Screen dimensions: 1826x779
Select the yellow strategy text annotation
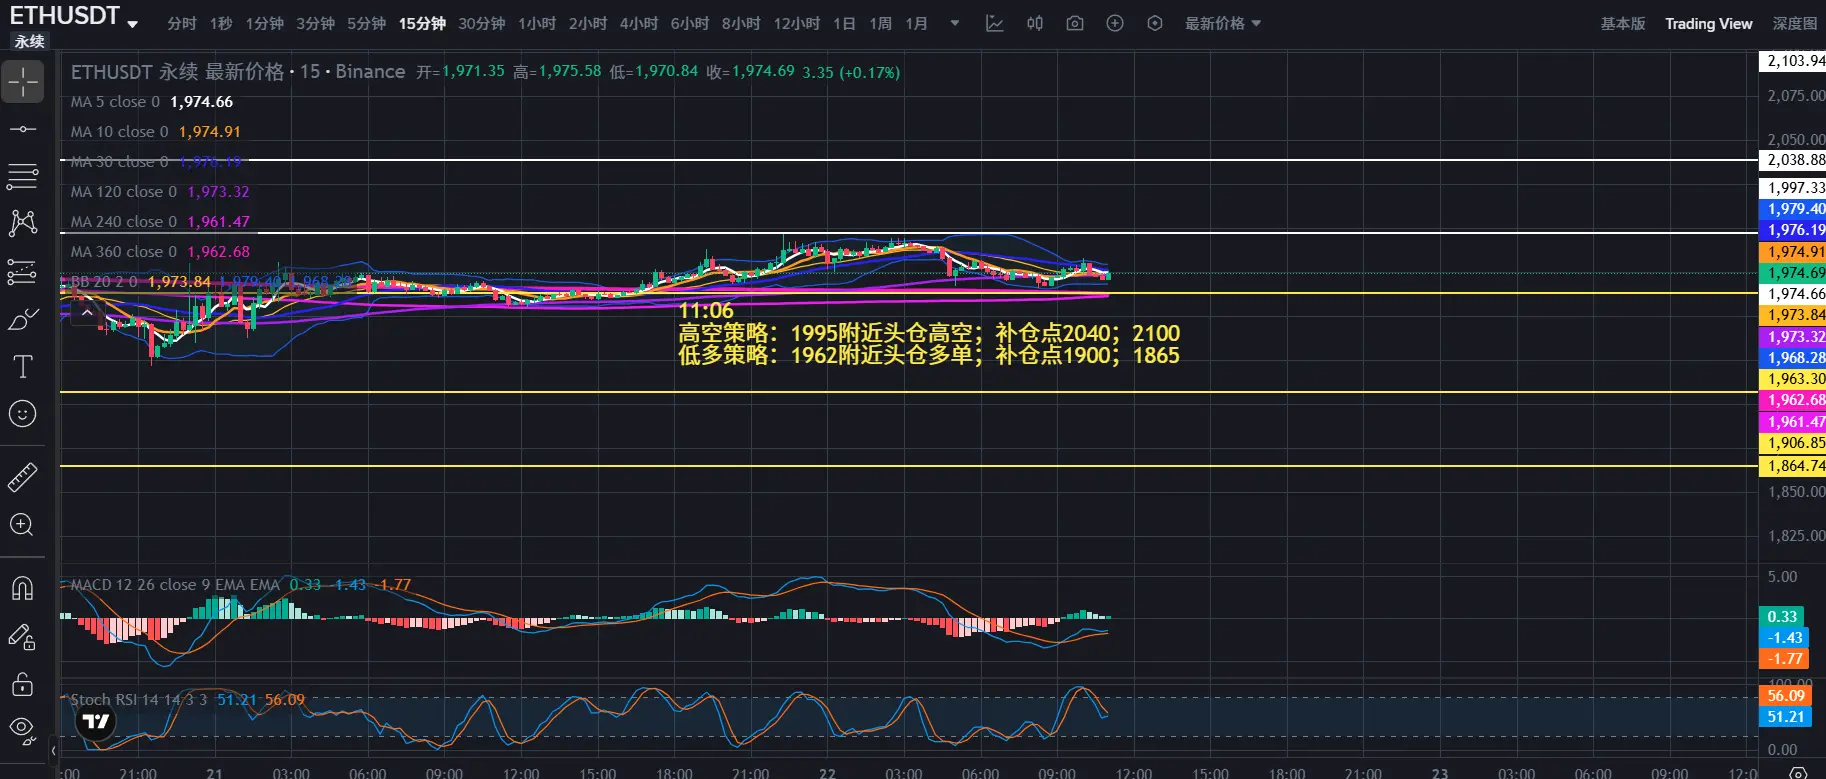pyautogui.click(x=929, y=333)
